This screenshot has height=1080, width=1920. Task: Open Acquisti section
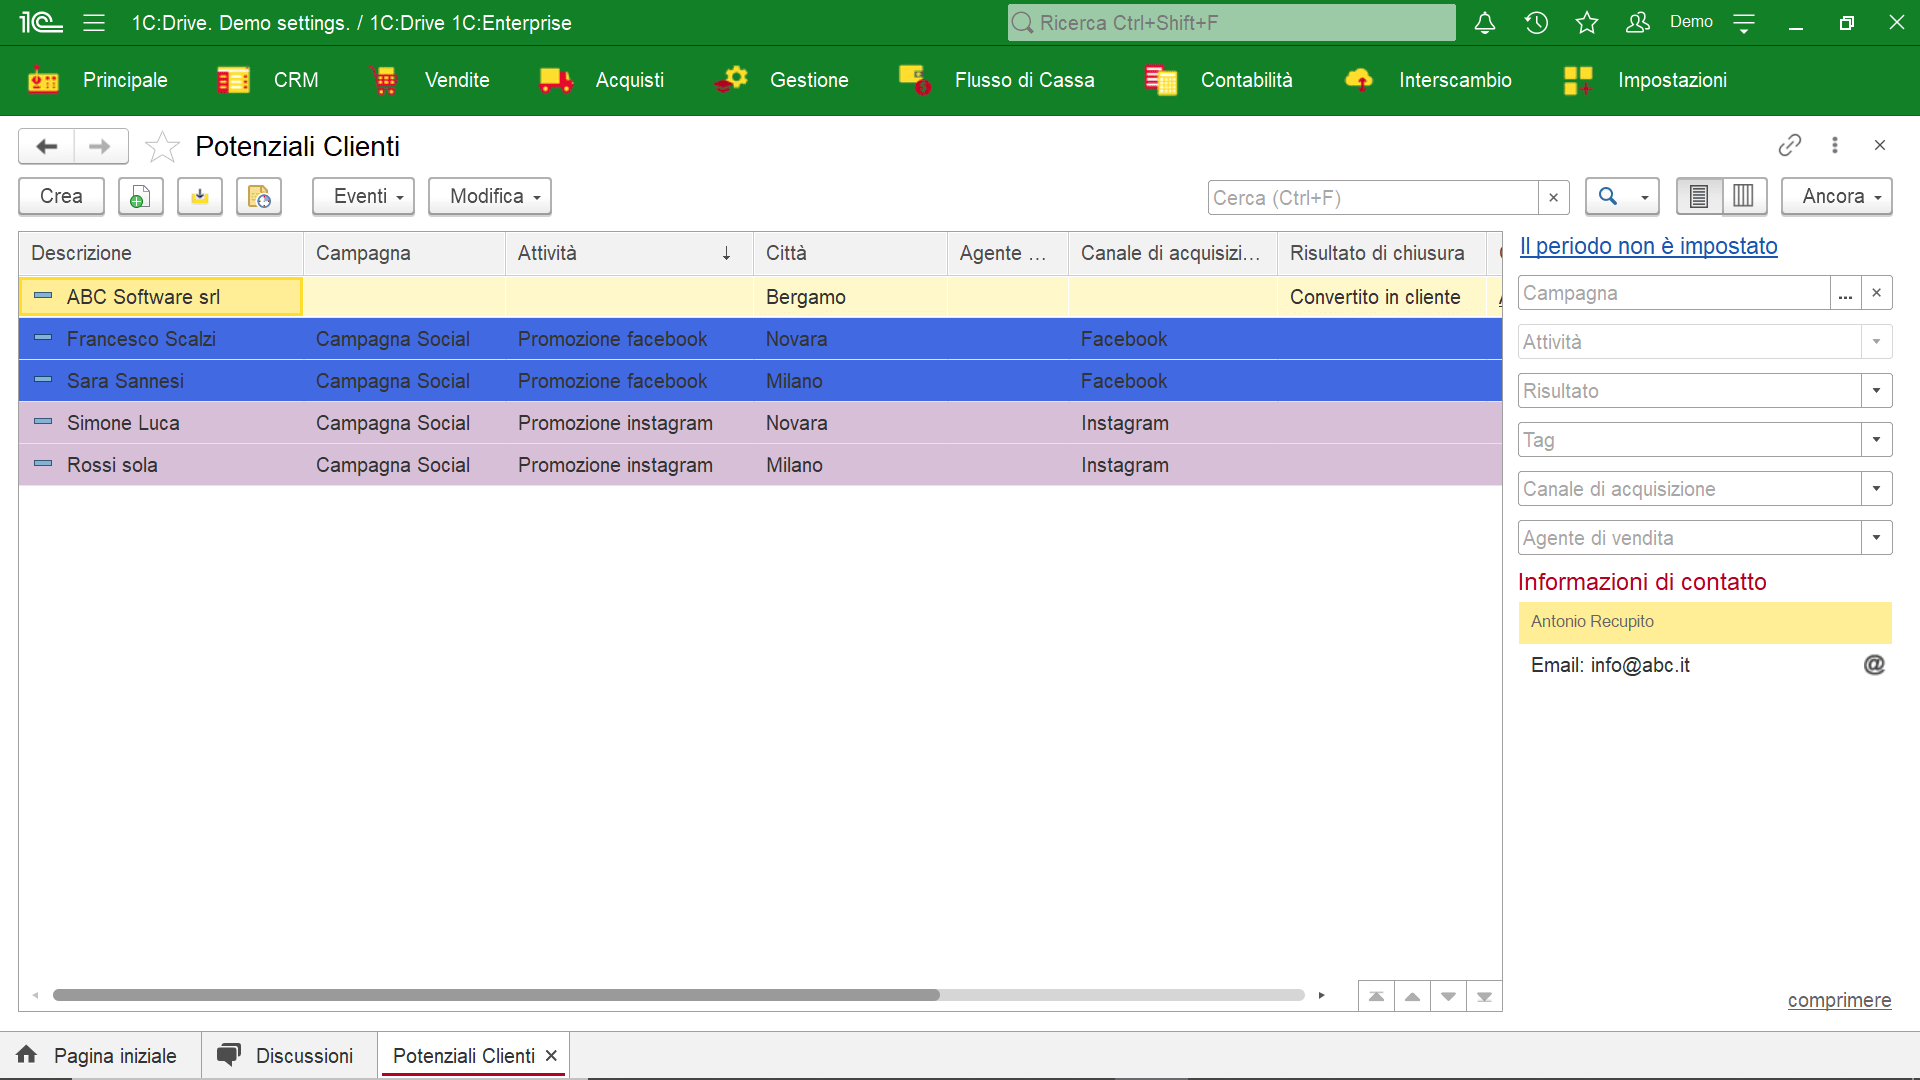(602, 80)
